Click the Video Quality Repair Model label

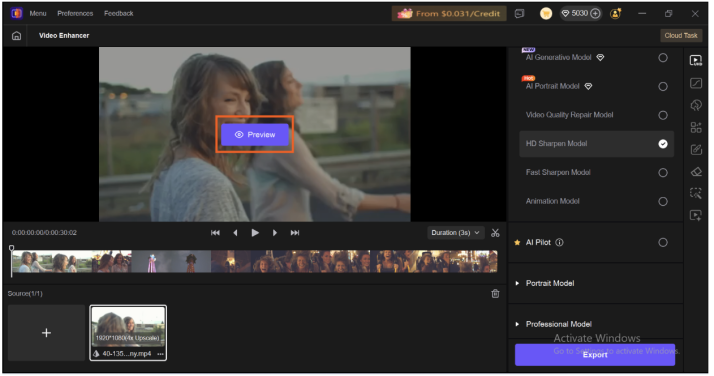(x=570, y=115)
